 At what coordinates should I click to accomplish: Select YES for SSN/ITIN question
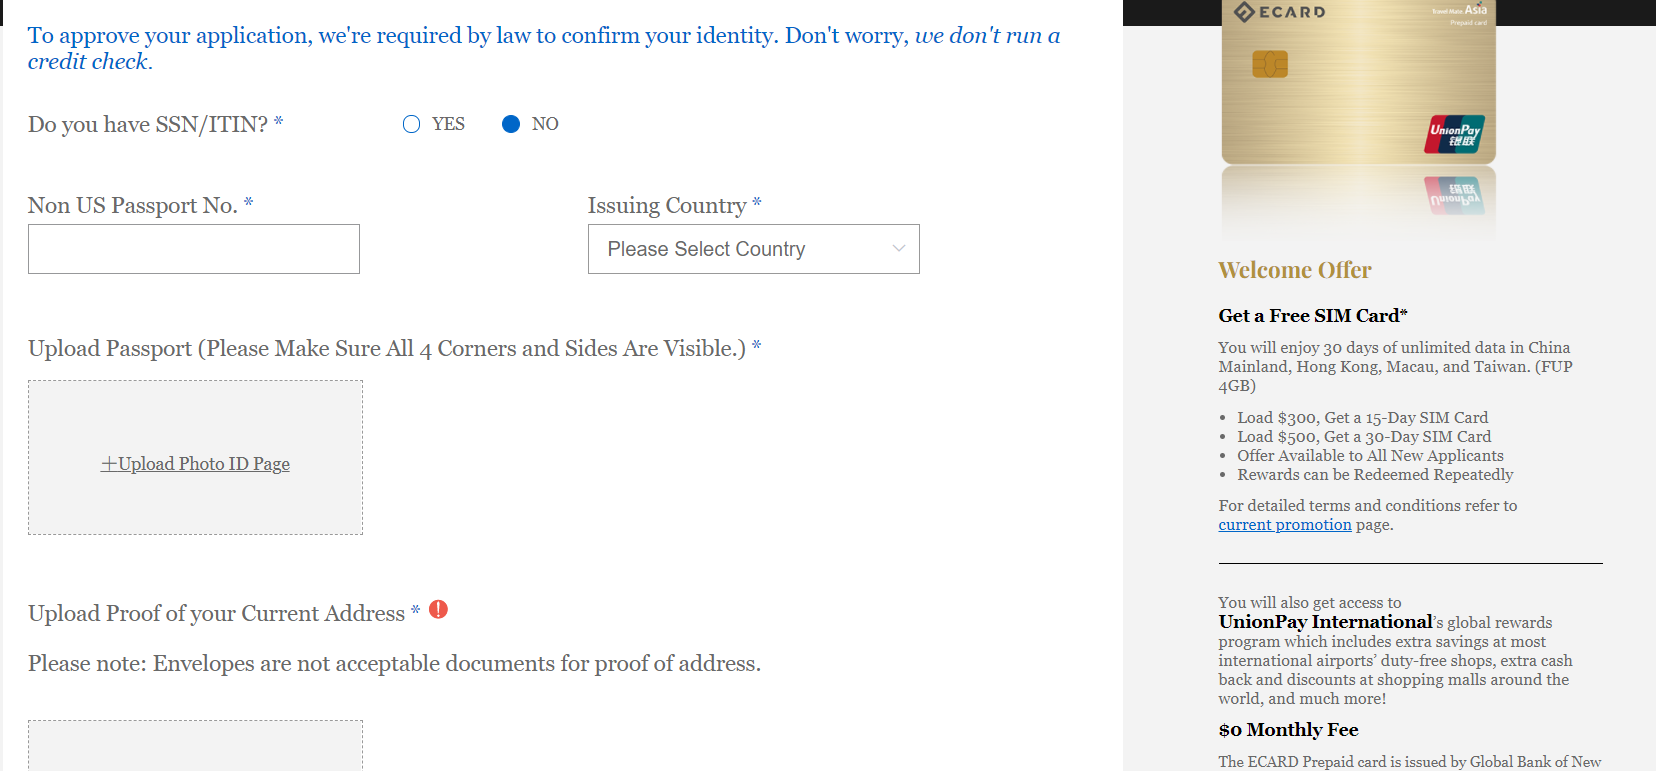tap(411, 124)
